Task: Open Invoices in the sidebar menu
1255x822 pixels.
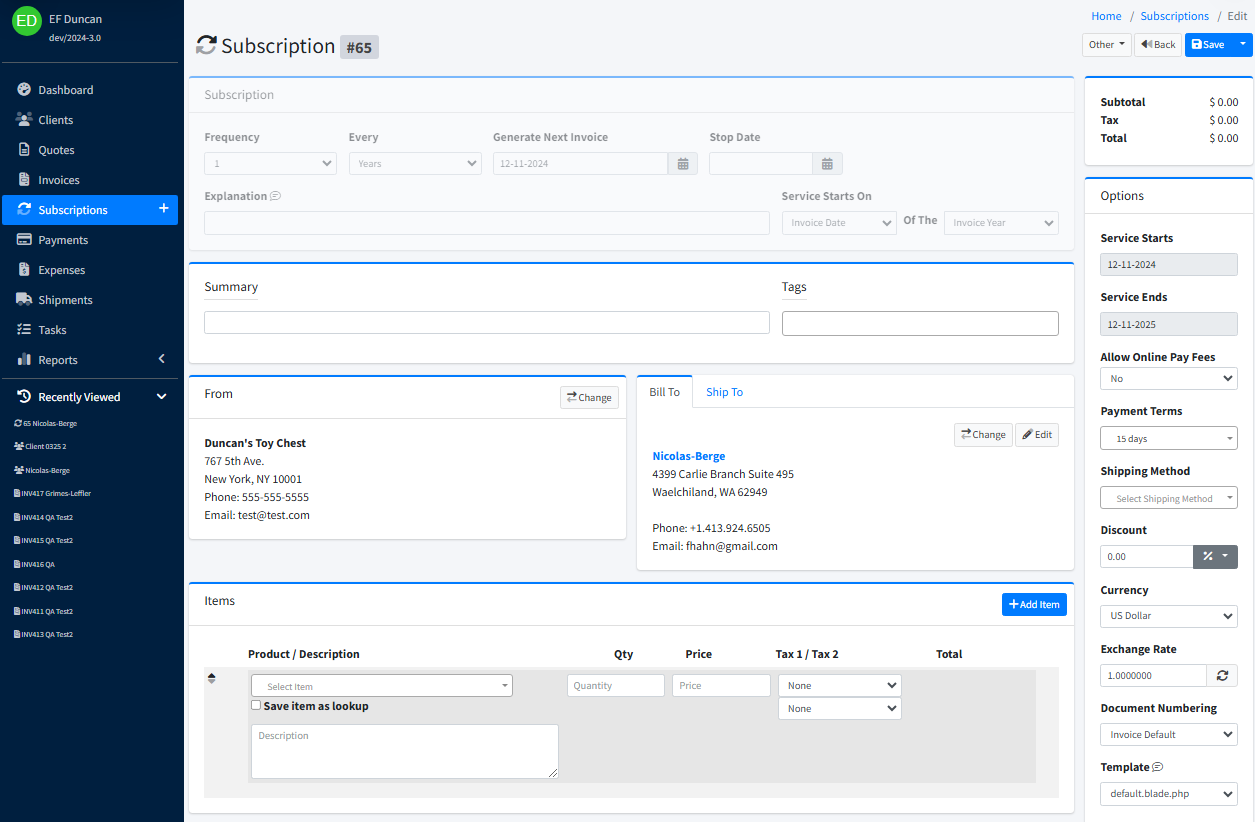Action: 58,180
